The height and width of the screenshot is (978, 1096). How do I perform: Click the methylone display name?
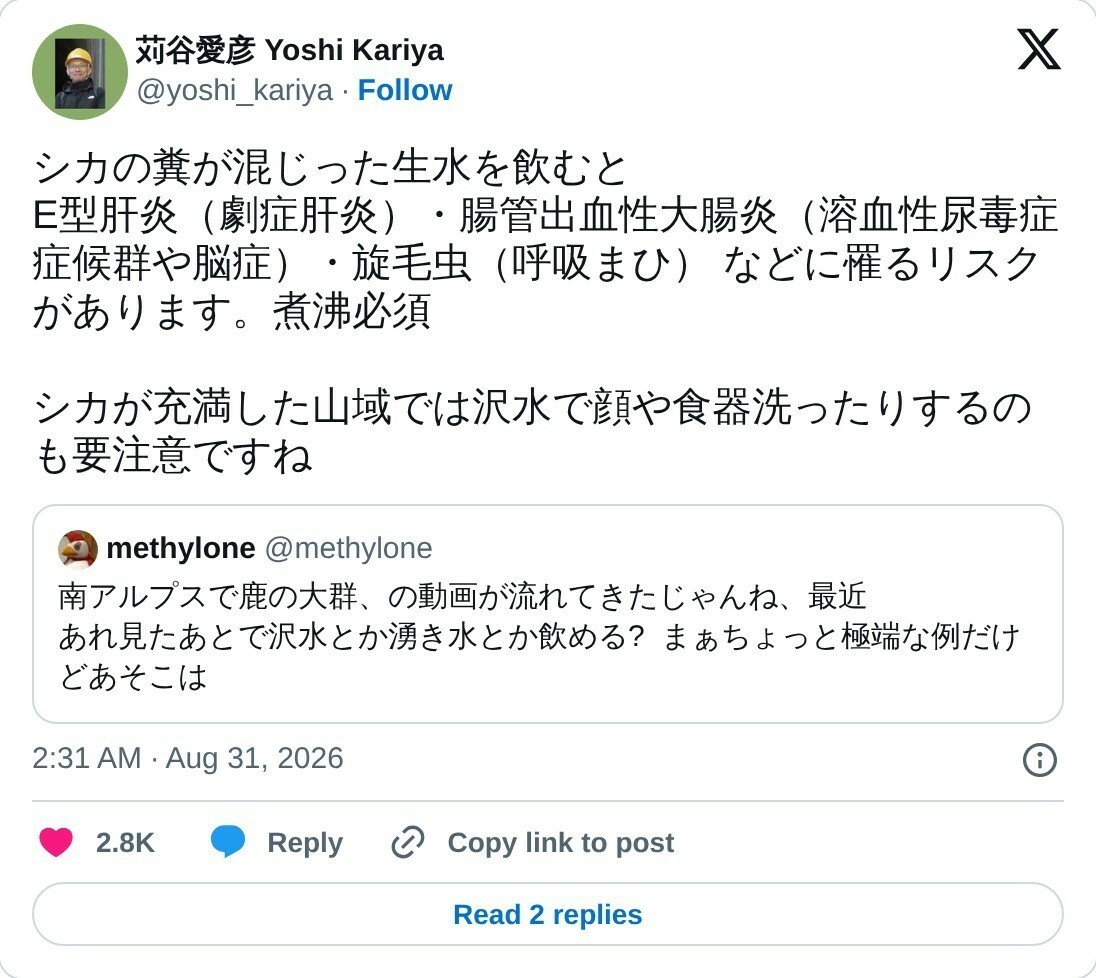pyautogui.click(x=180, y=549)
